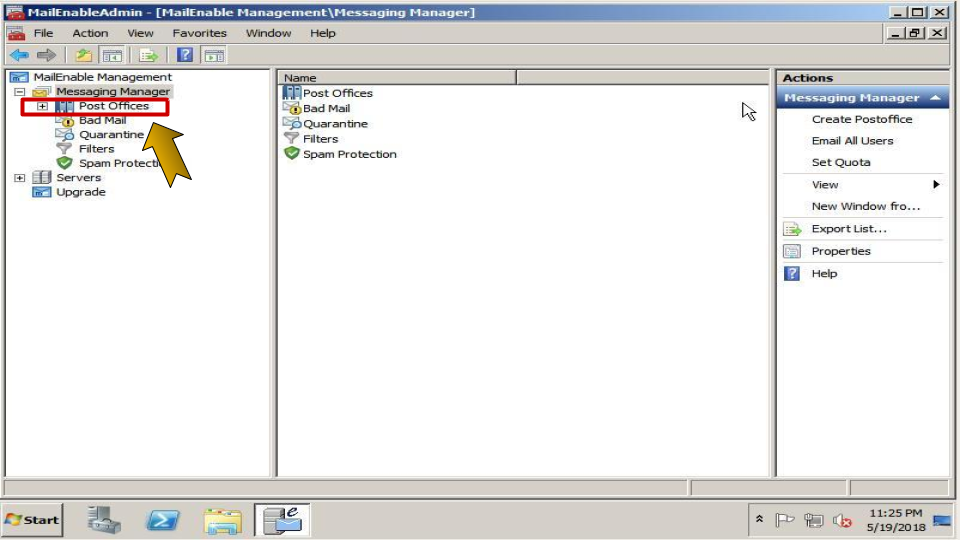This screenshot has width=960, height=540.
Task: Select Quarantine text in the list pane
Action: click(335, 124)
